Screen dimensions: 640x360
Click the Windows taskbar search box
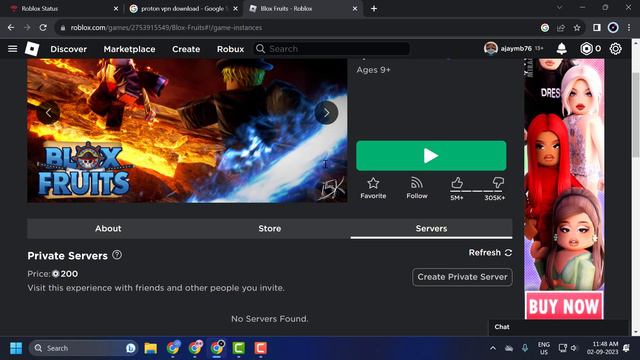[83, 348]
